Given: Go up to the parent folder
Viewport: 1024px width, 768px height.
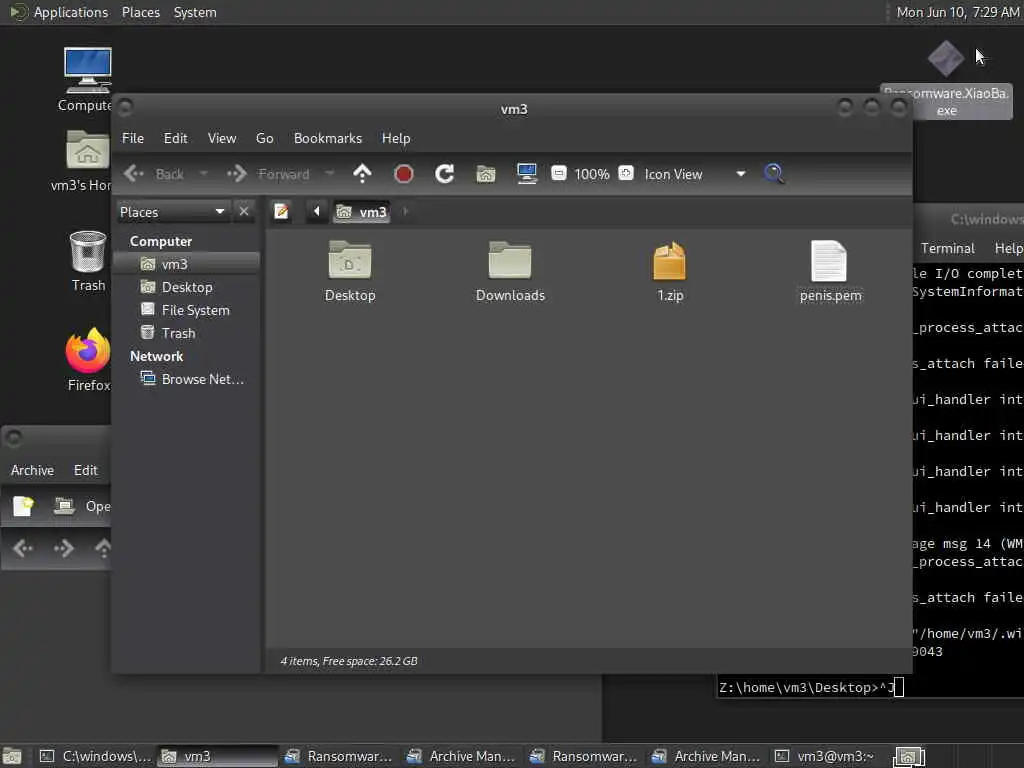Looking at the screenshot, I should (x=362, y=174).
